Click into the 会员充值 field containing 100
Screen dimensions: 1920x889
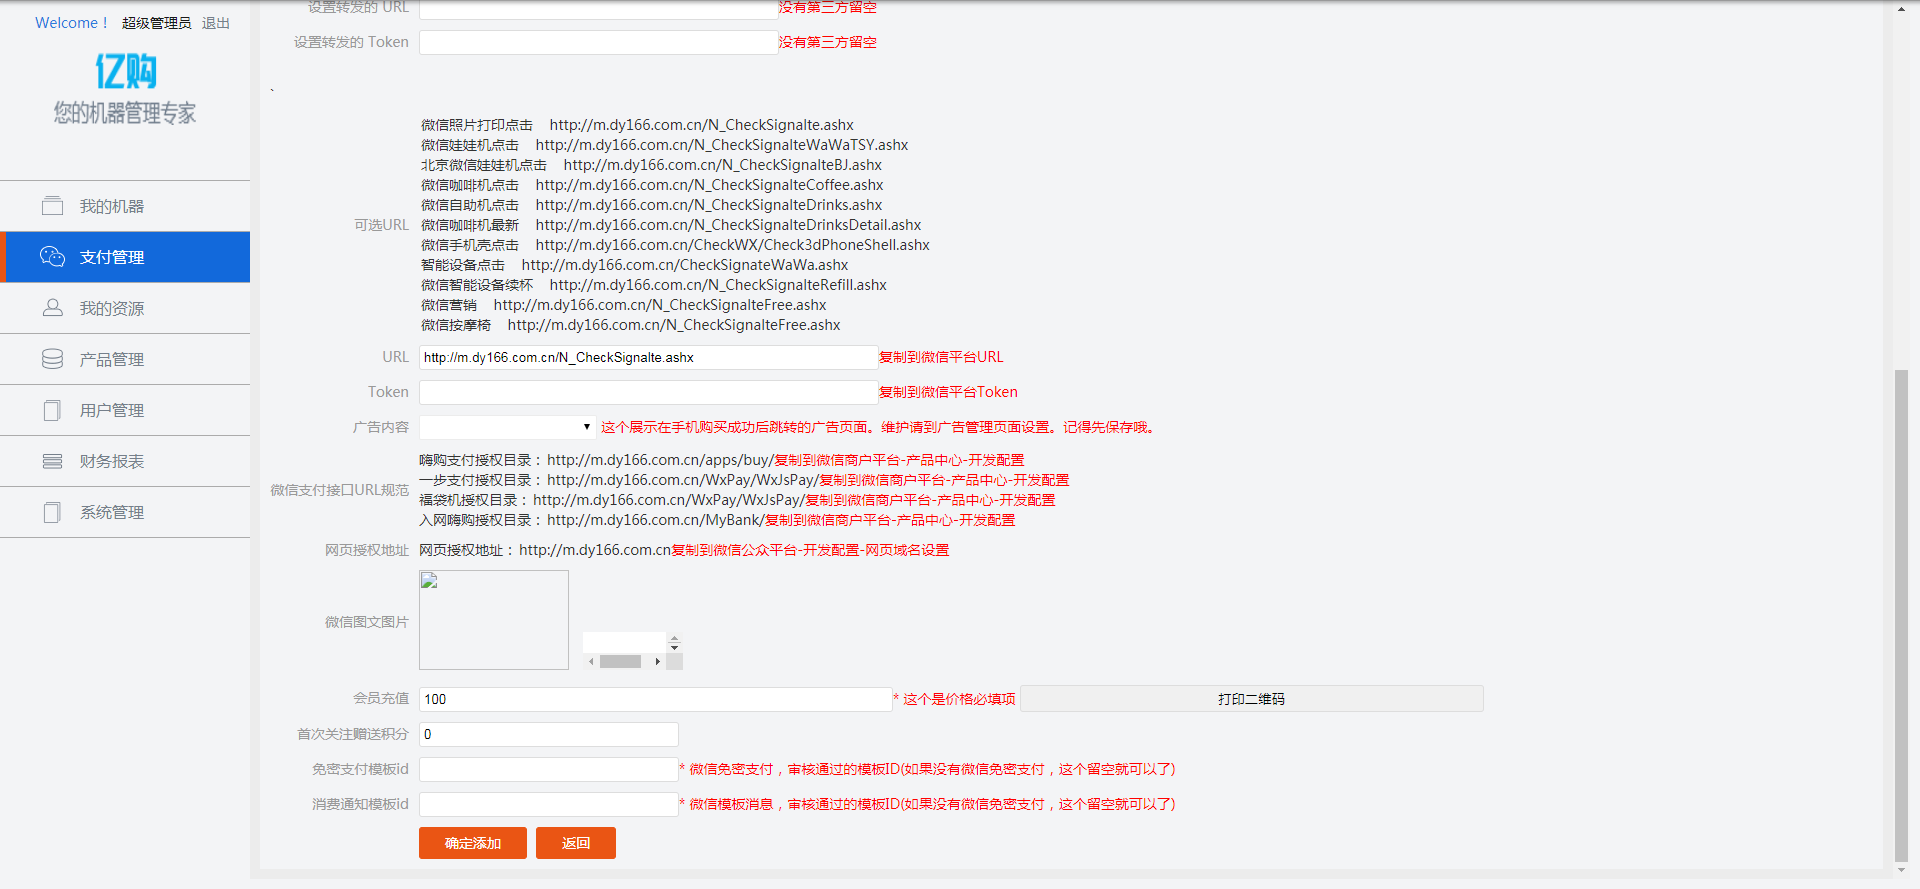pos(654,699)
